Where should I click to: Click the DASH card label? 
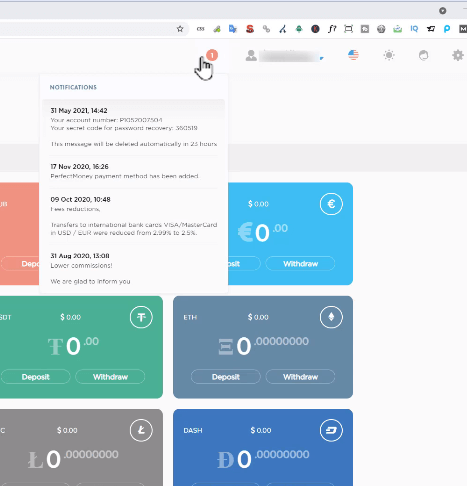(193, 430)
